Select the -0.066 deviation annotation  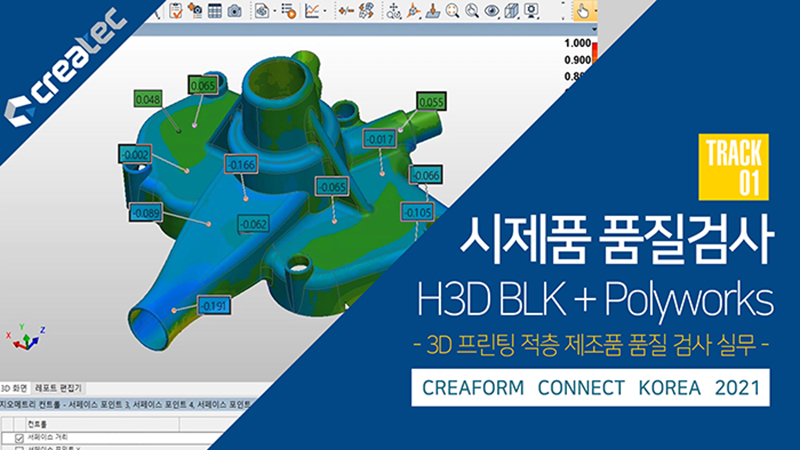426,176
